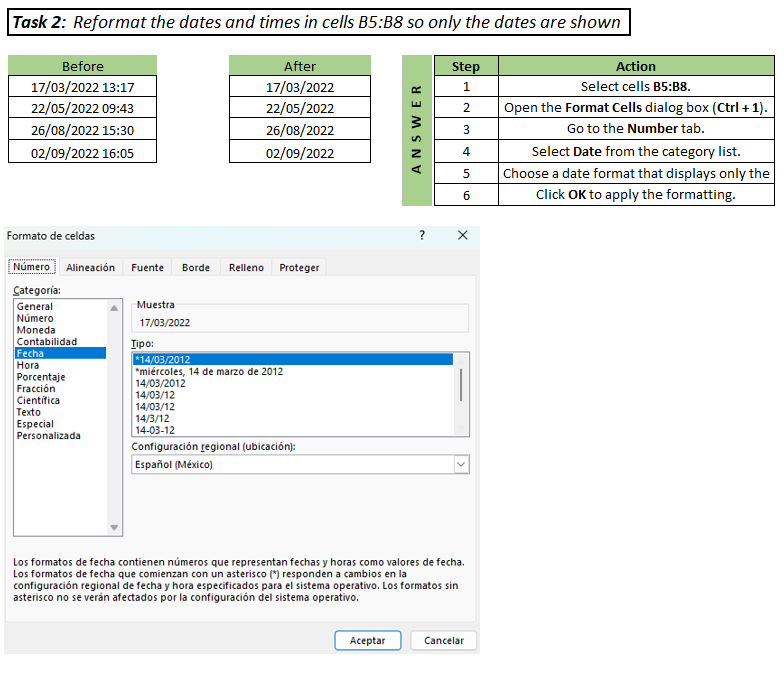Choose 14/03/2012 format without asterisk

coord(293,384)
